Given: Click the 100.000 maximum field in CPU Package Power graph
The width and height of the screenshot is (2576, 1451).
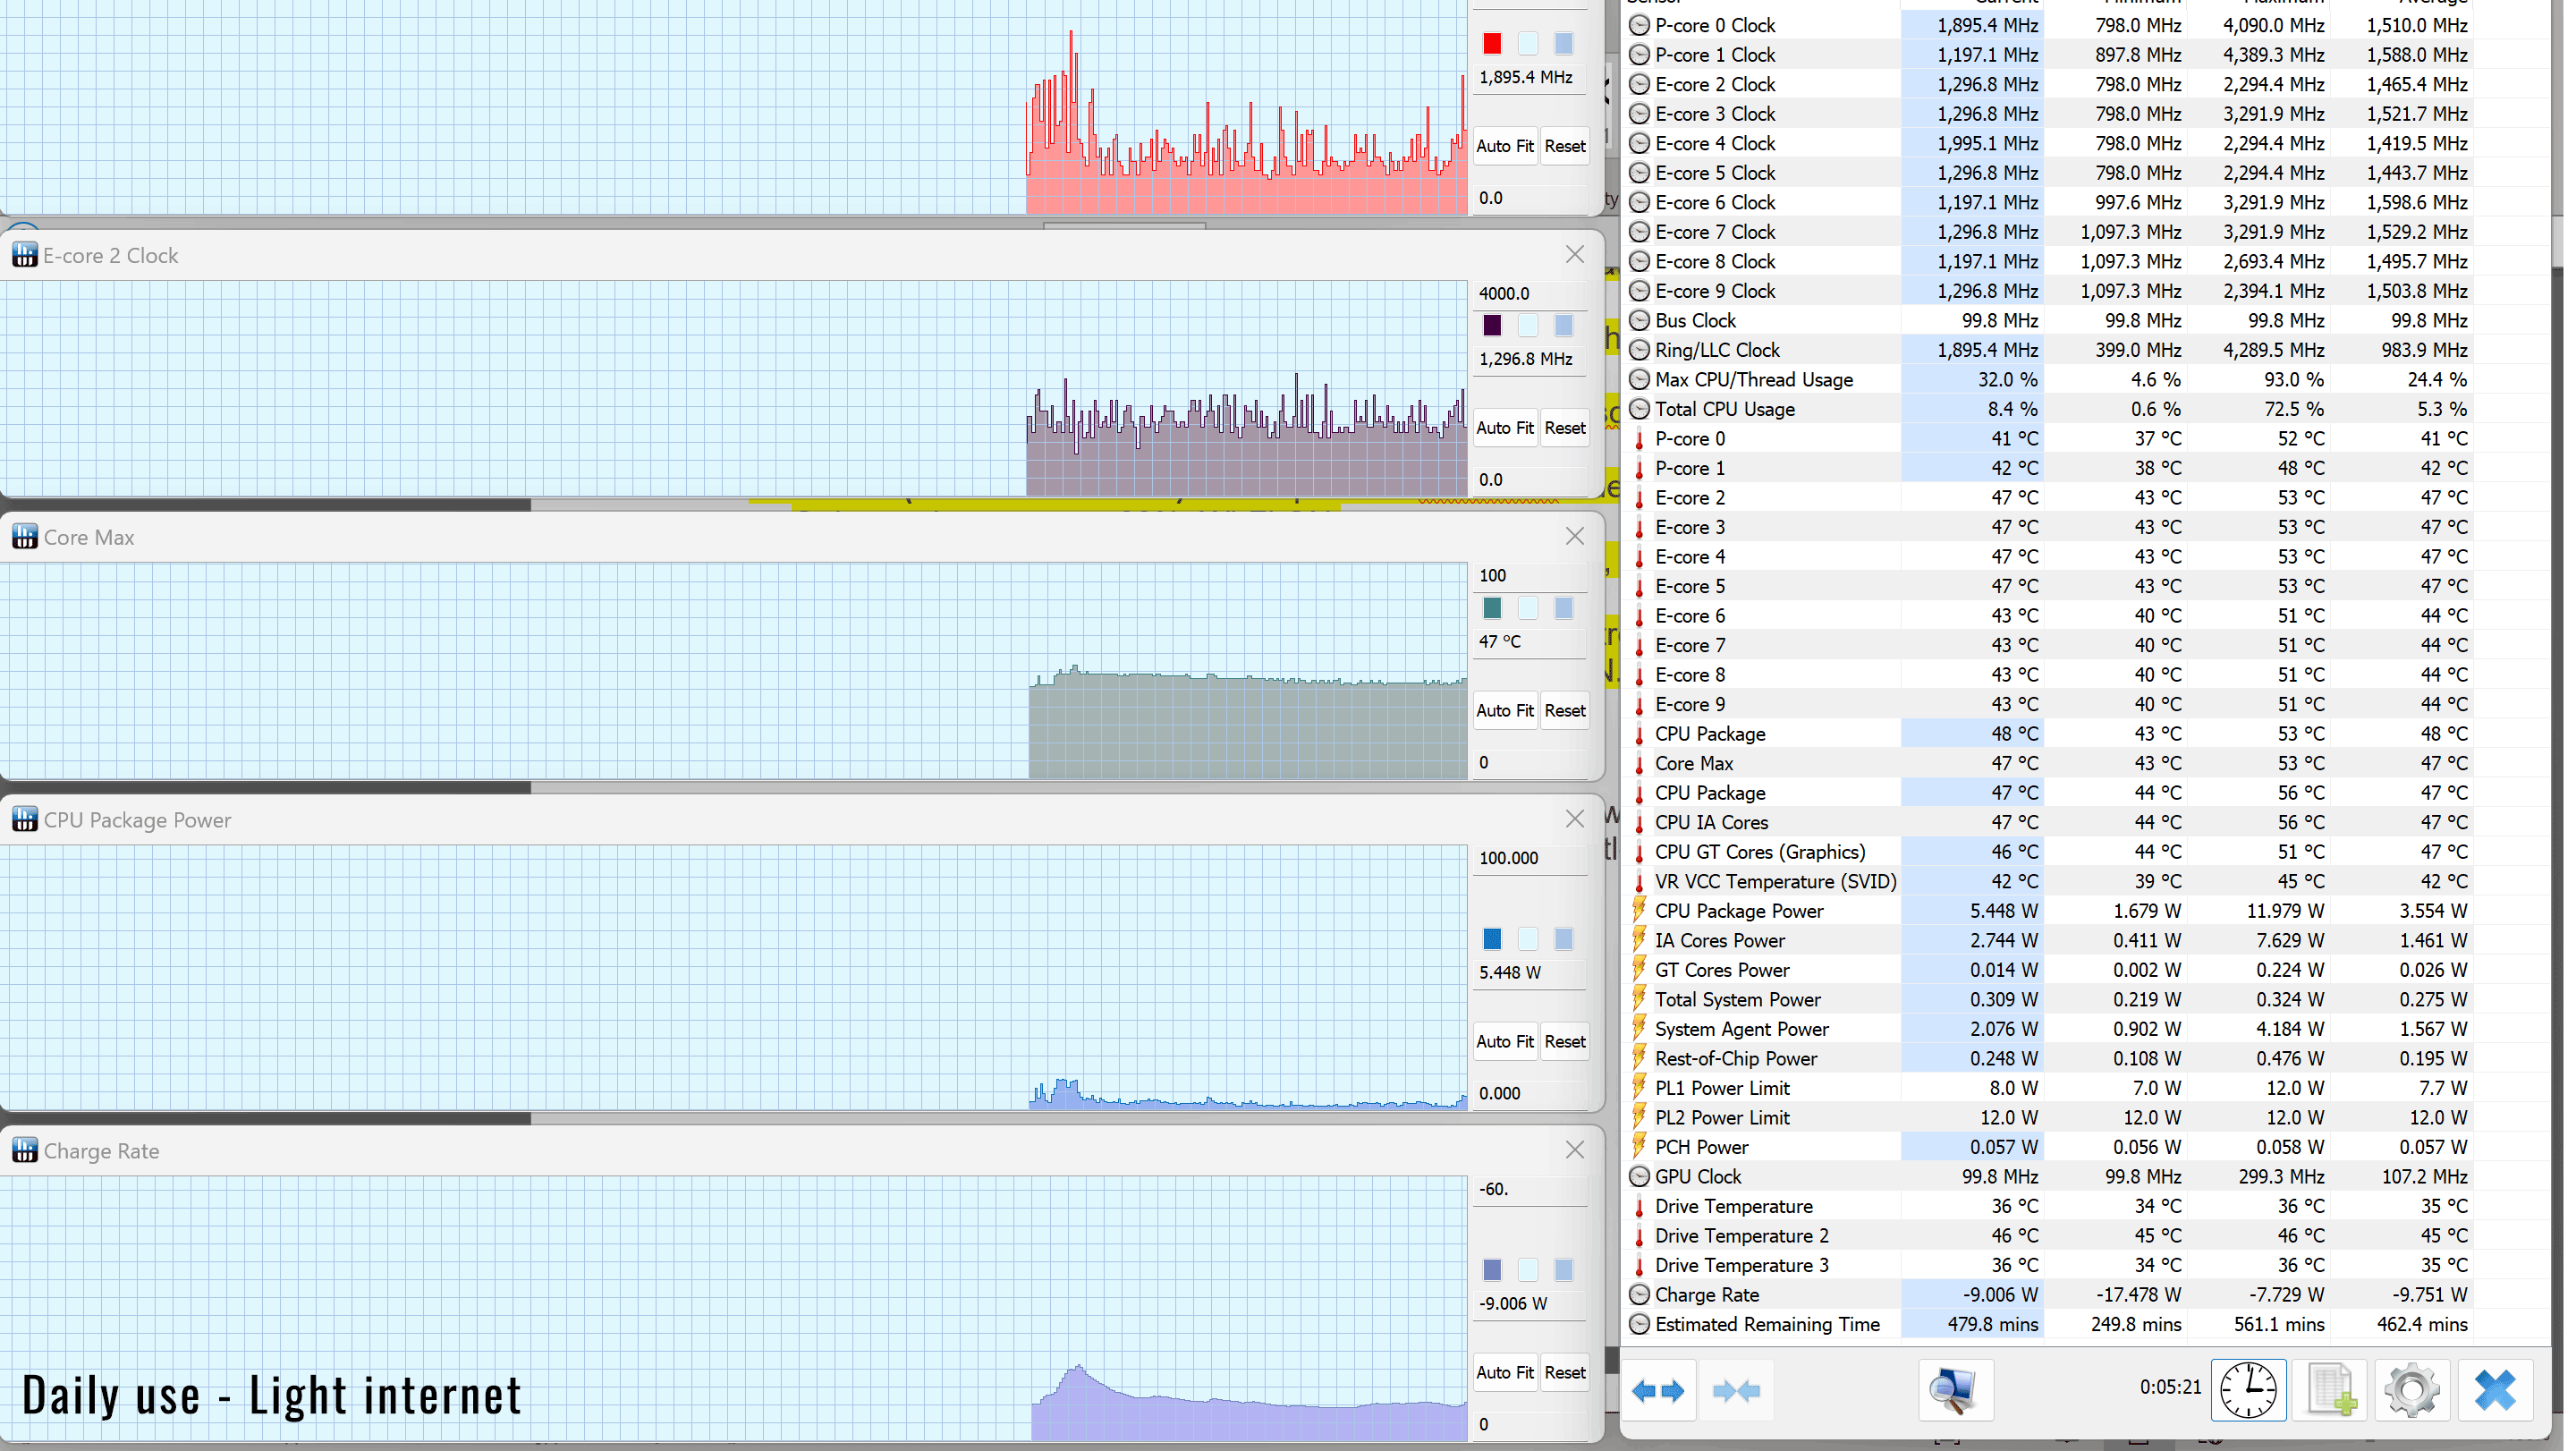Looking at the screenshot, I should coord(1530,859).
